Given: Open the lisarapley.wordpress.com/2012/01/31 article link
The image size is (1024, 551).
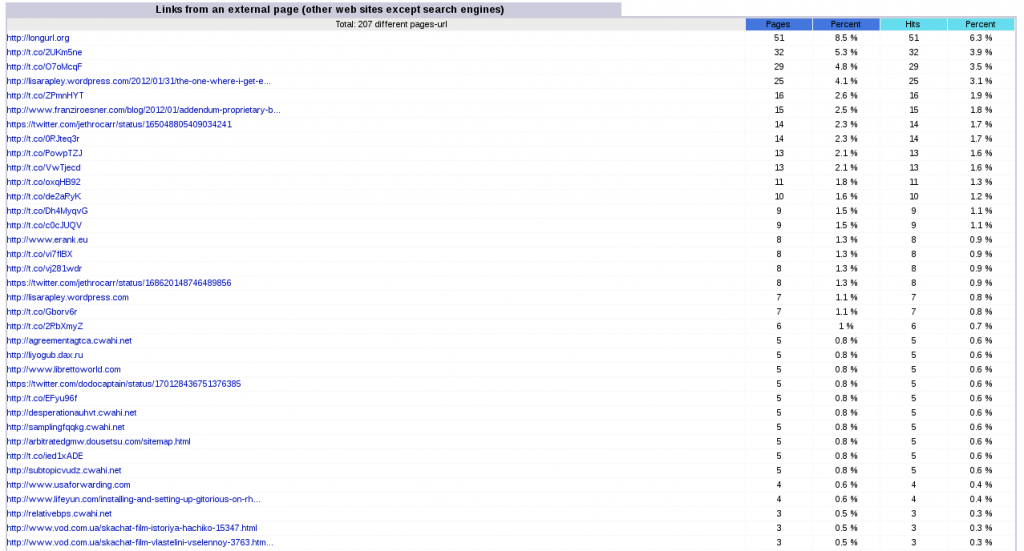Looking at the screenshot, I should click(138, 81).
